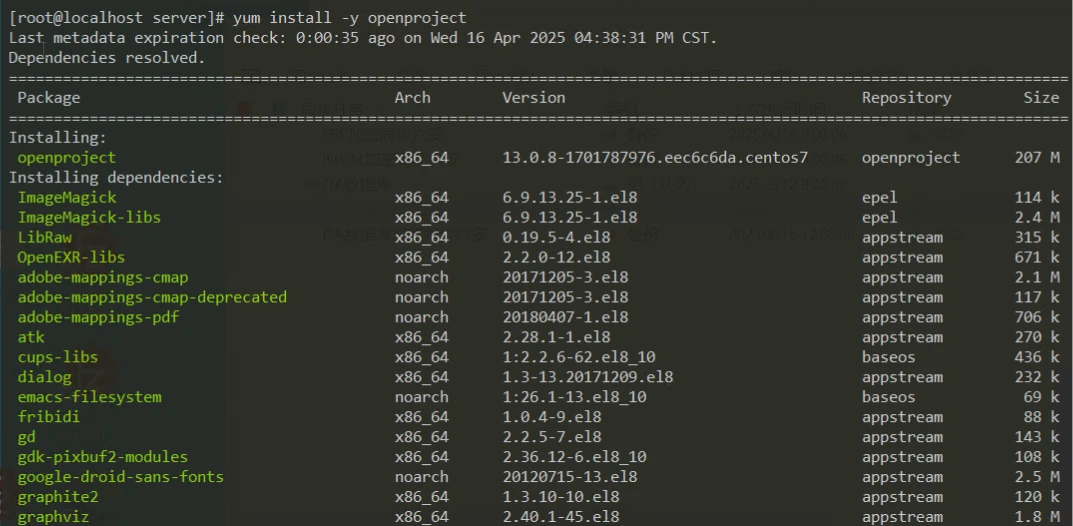Select the cups-libs package name
Screen dimensions: 1073x526
click(x=57, y=357)
